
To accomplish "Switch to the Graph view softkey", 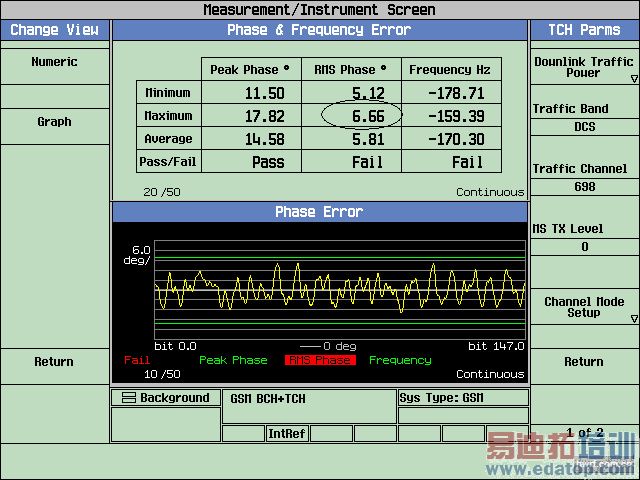I will coord(54,122).
